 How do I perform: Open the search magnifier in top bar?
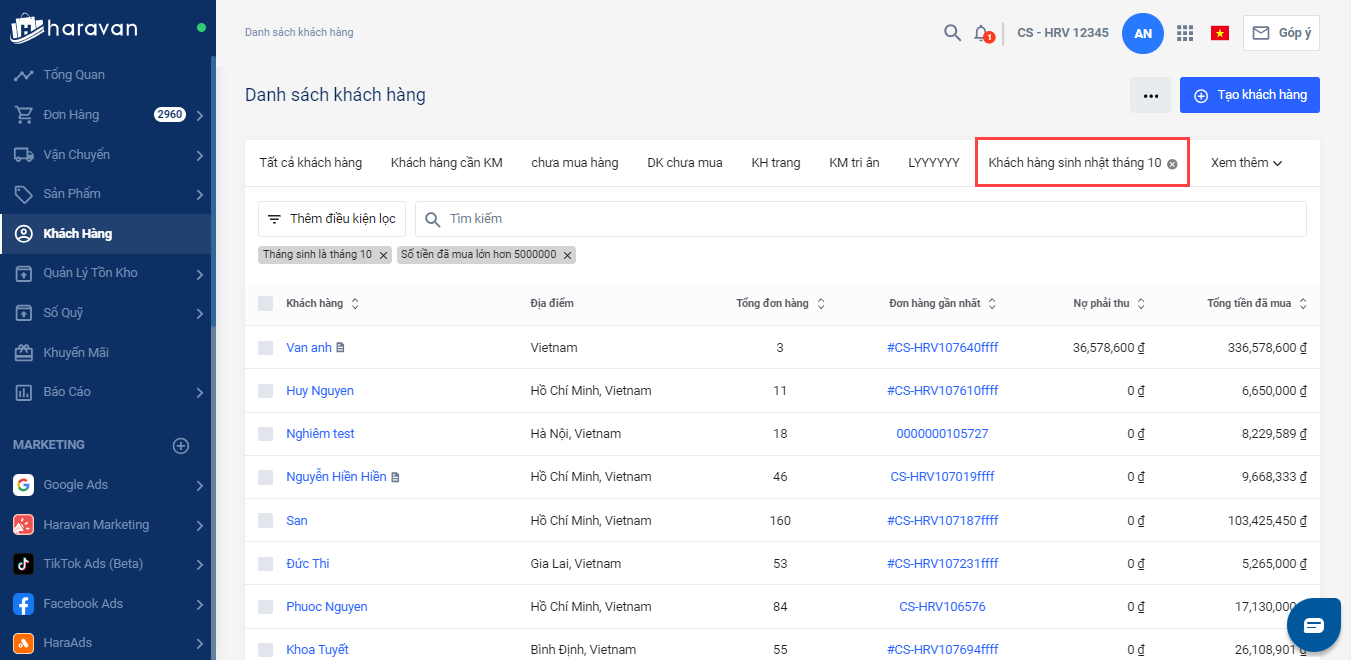click(x=952, y=33)
